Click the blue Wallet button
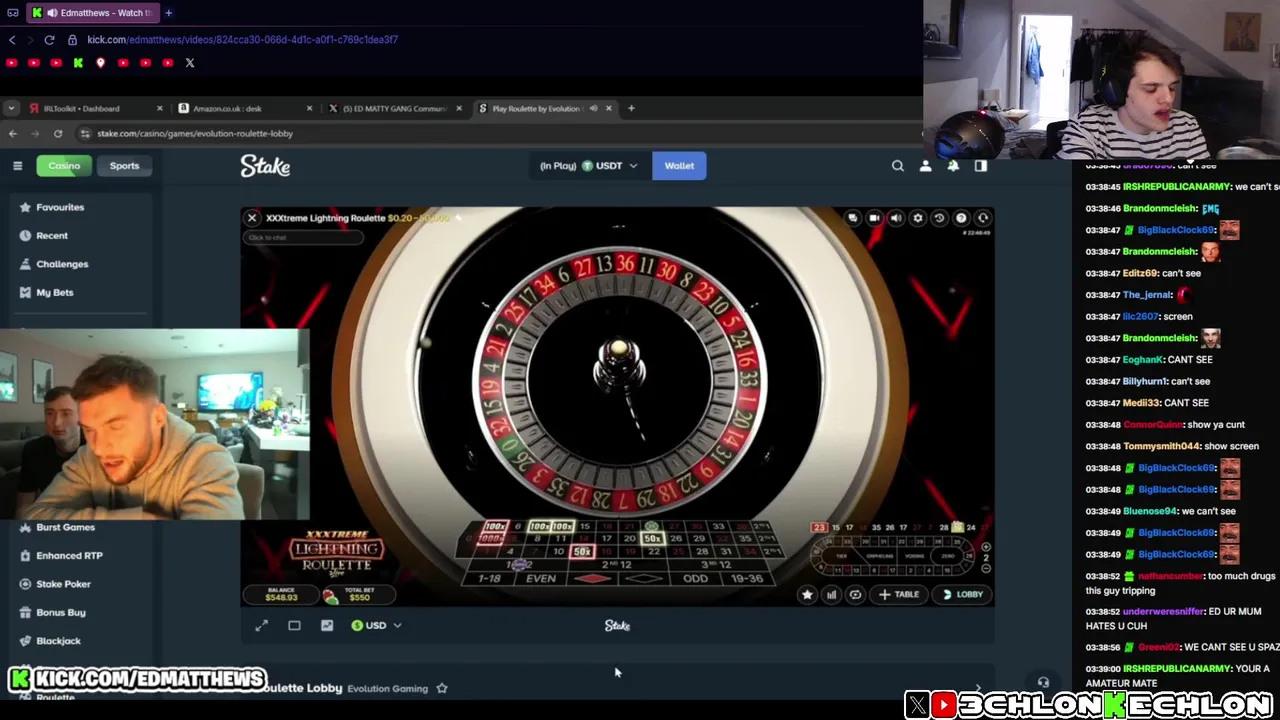The height and width of the screenshot is (720, 1280). (679, 166)
